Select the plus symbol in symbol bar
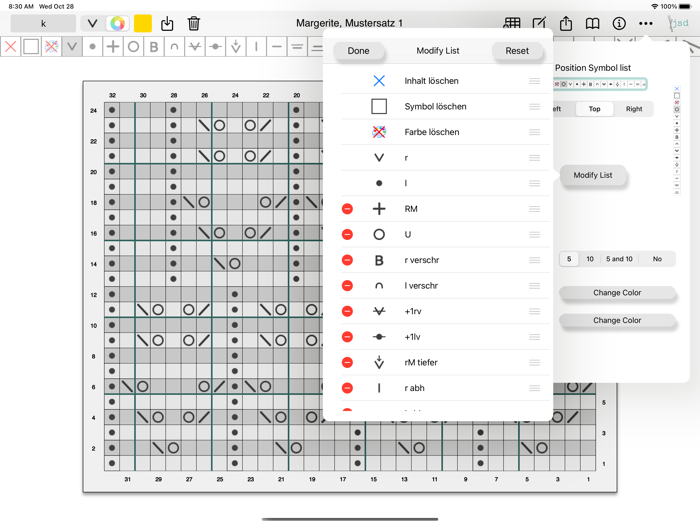This screenshot has height=525, width=700. pyautogui.click(x=113, y=46)
